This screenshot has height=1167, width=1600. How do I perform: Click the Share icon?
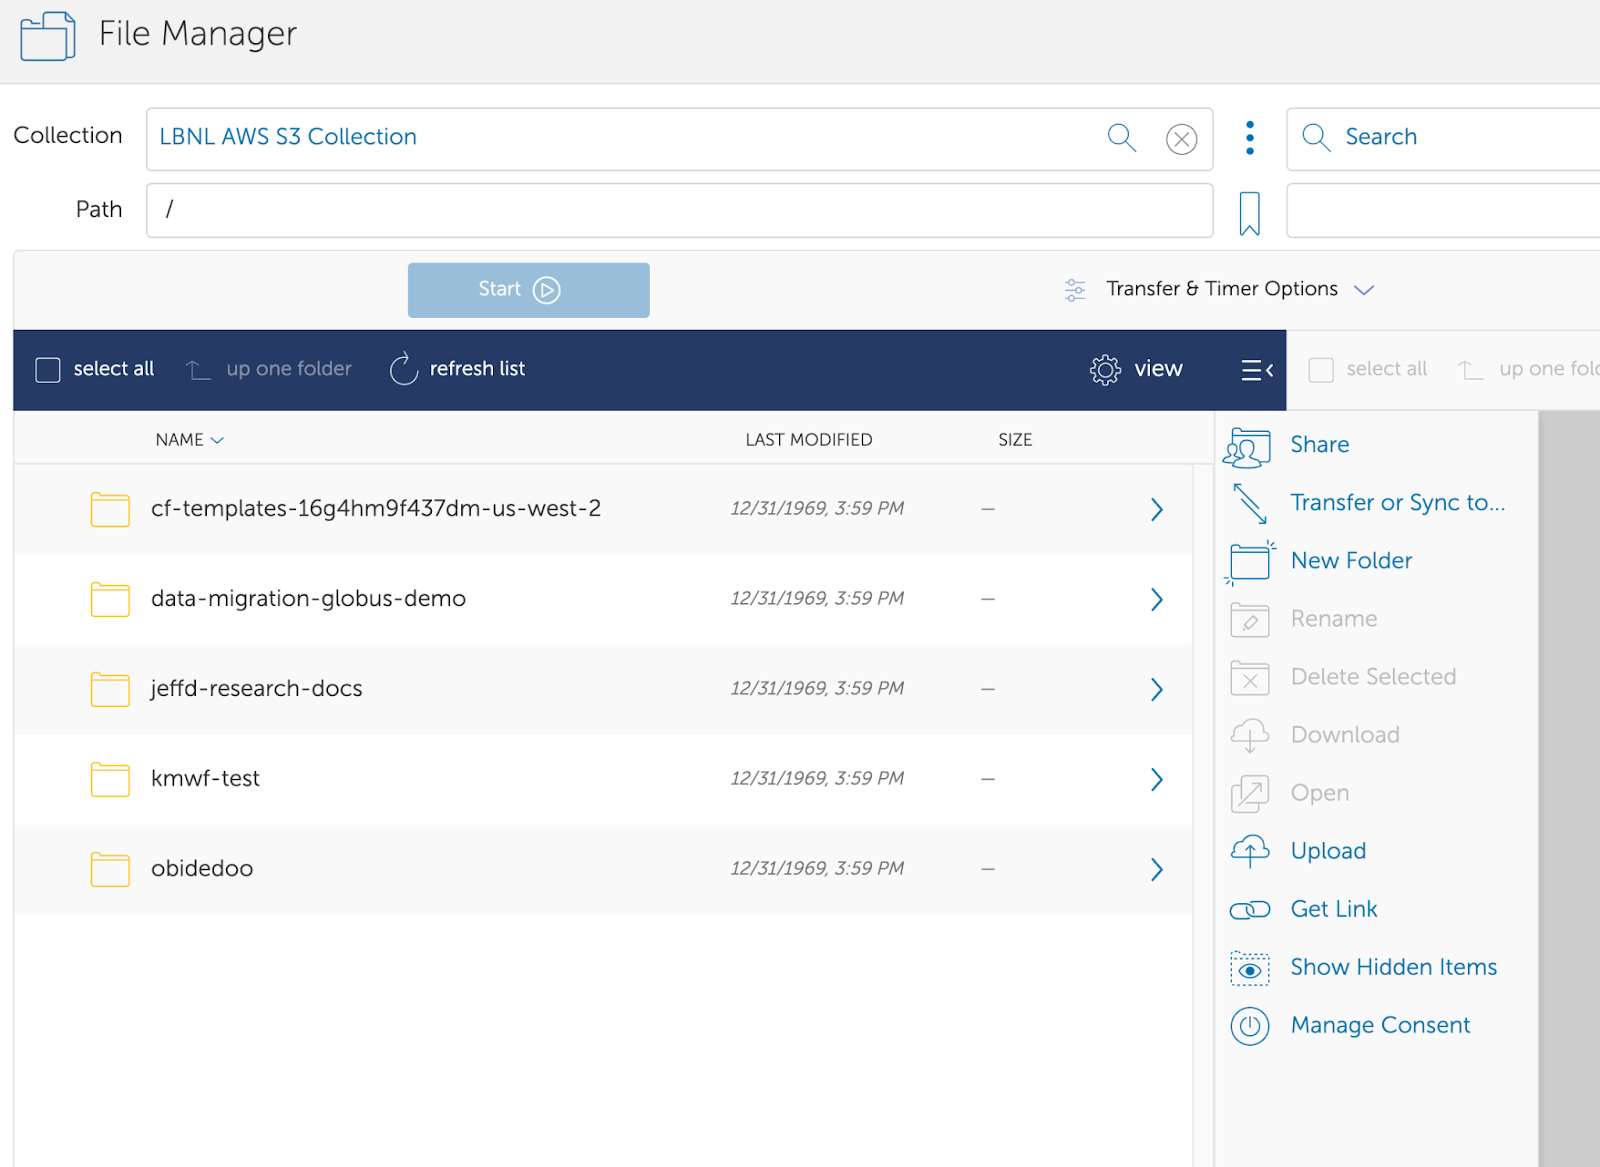(1247, 447)
